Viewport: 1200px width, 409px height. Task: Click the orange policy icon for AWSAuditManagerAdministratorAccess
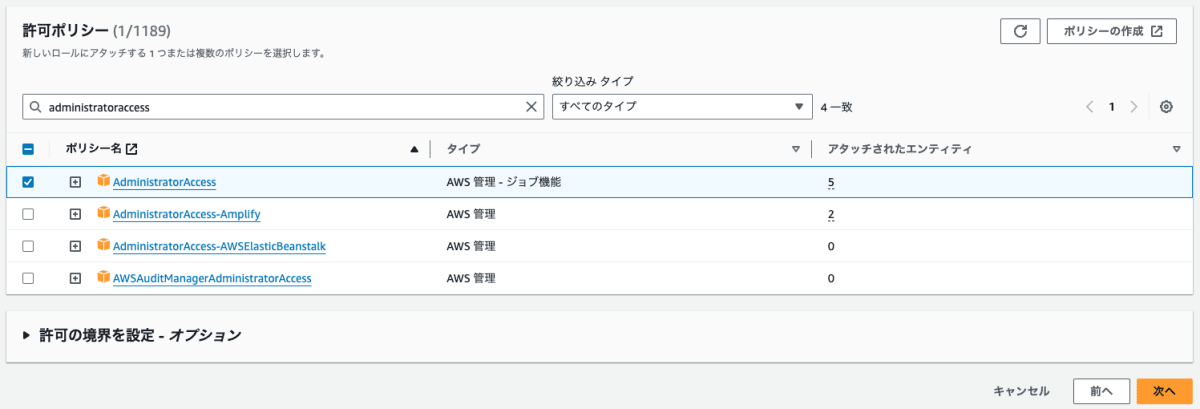click(x=103, y=277)
